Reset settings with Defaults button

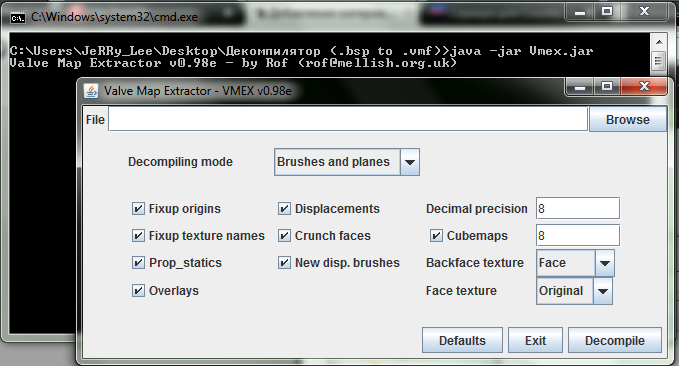click(x=462, y=340)
